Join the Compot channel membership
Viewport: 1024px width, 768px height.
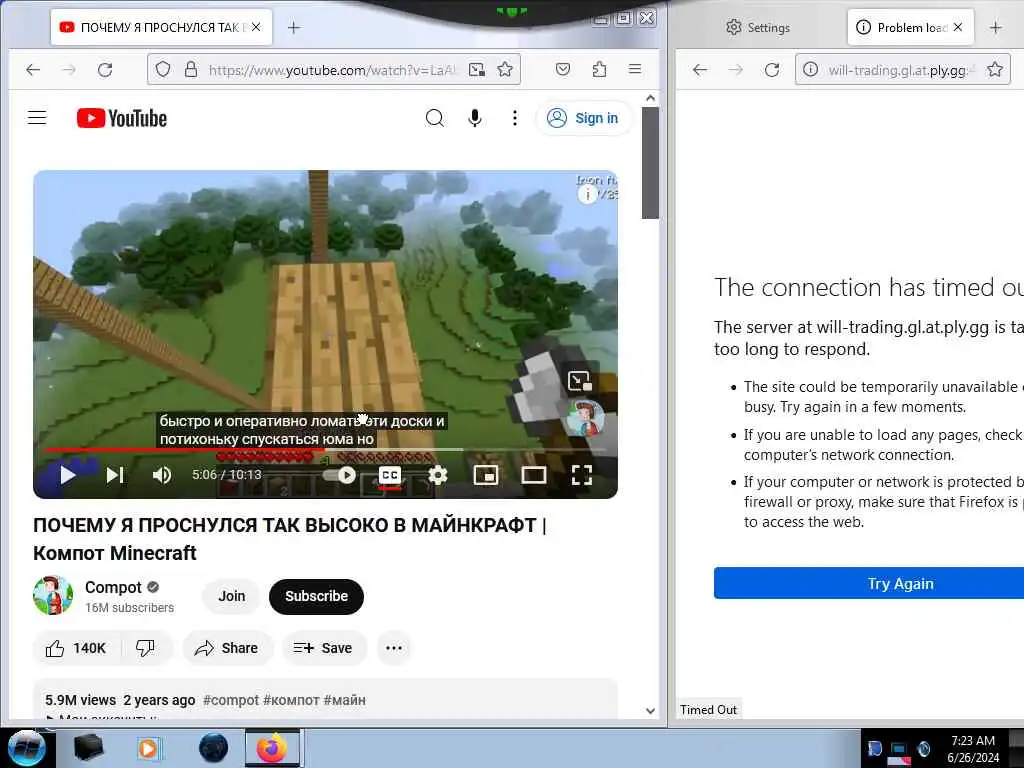pos(232,596)
